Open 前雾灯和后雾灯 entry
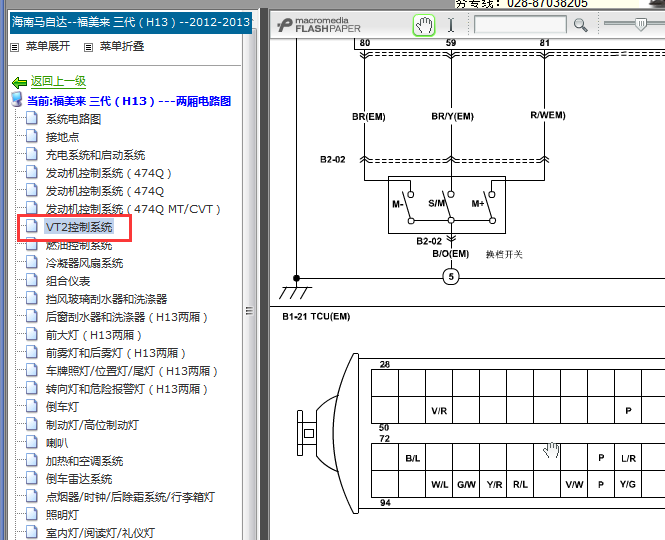 [x=116, y=353]
